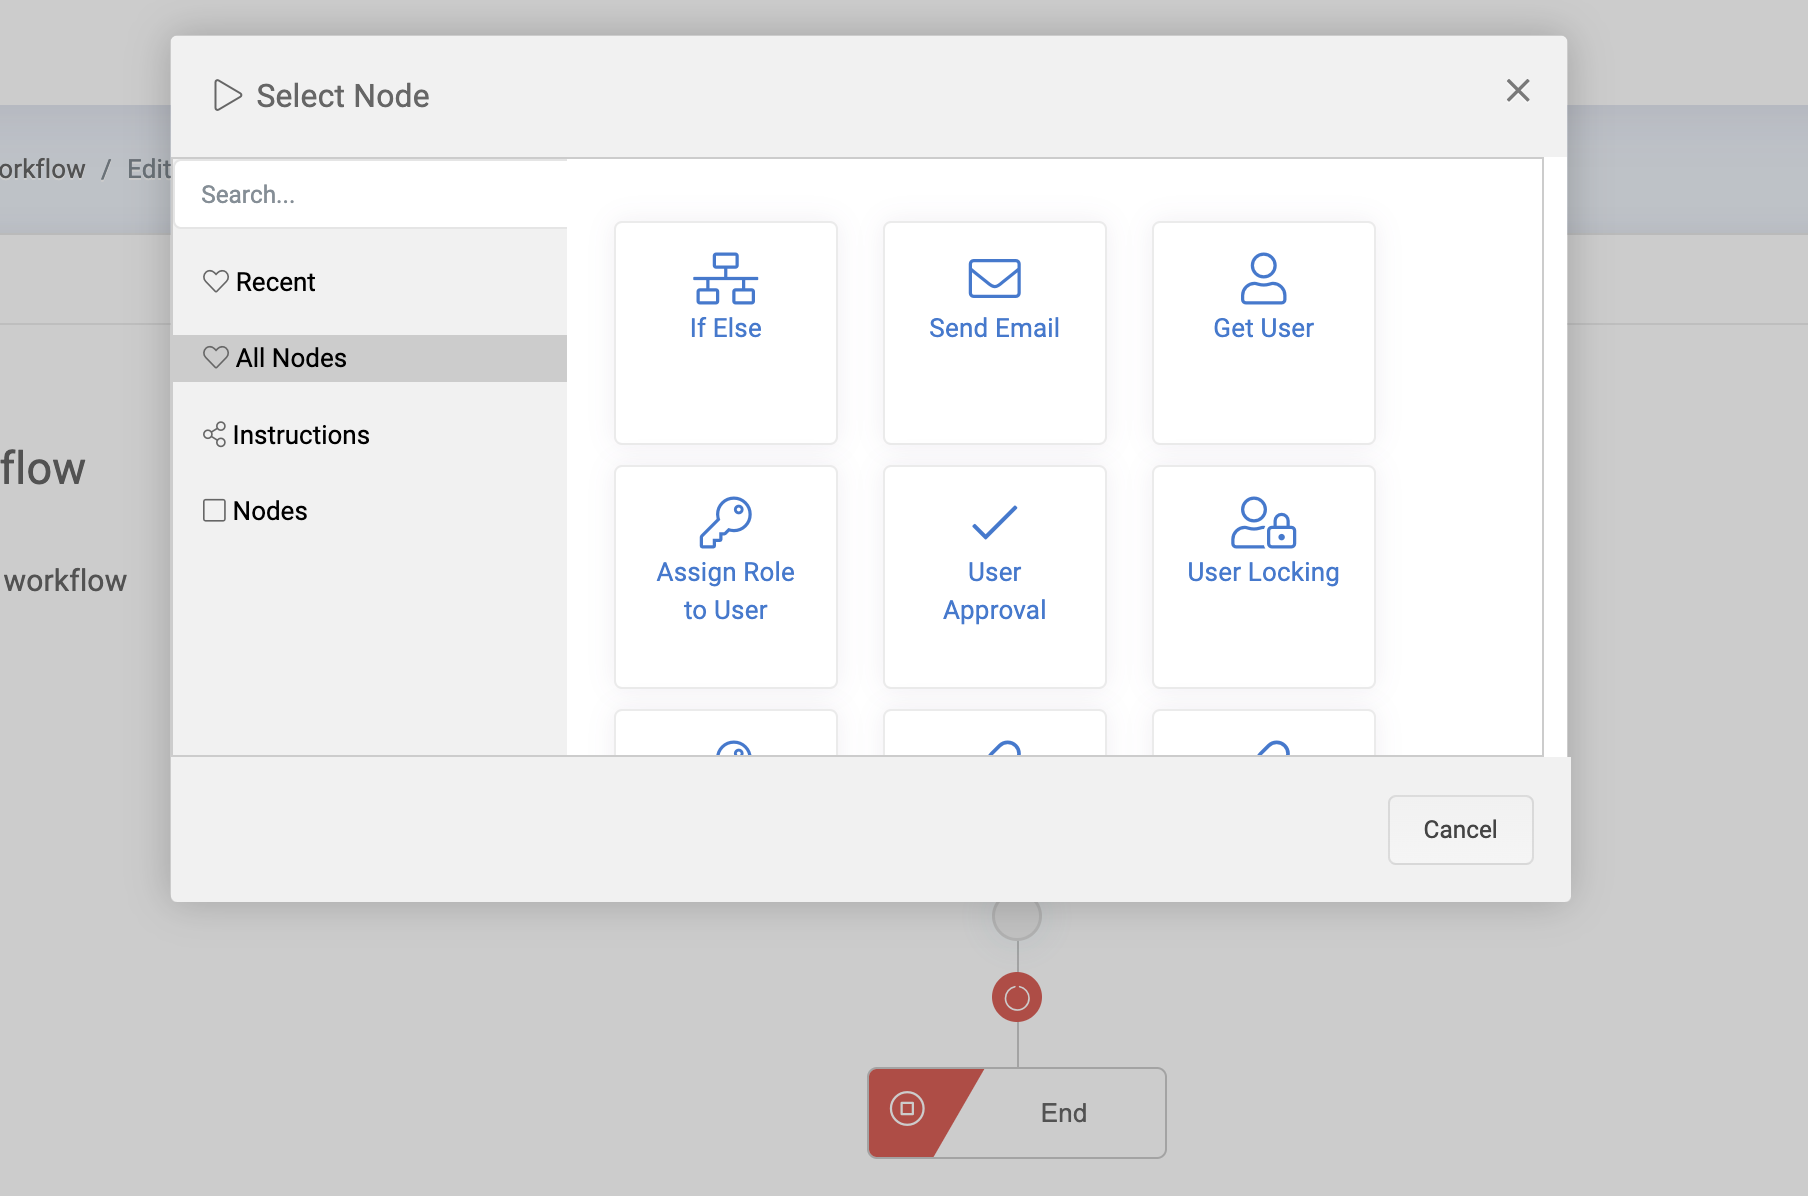Toggle the Nodes square checkbox icon
Viewport: 1808px width, 1196px height.
point(214,511)
